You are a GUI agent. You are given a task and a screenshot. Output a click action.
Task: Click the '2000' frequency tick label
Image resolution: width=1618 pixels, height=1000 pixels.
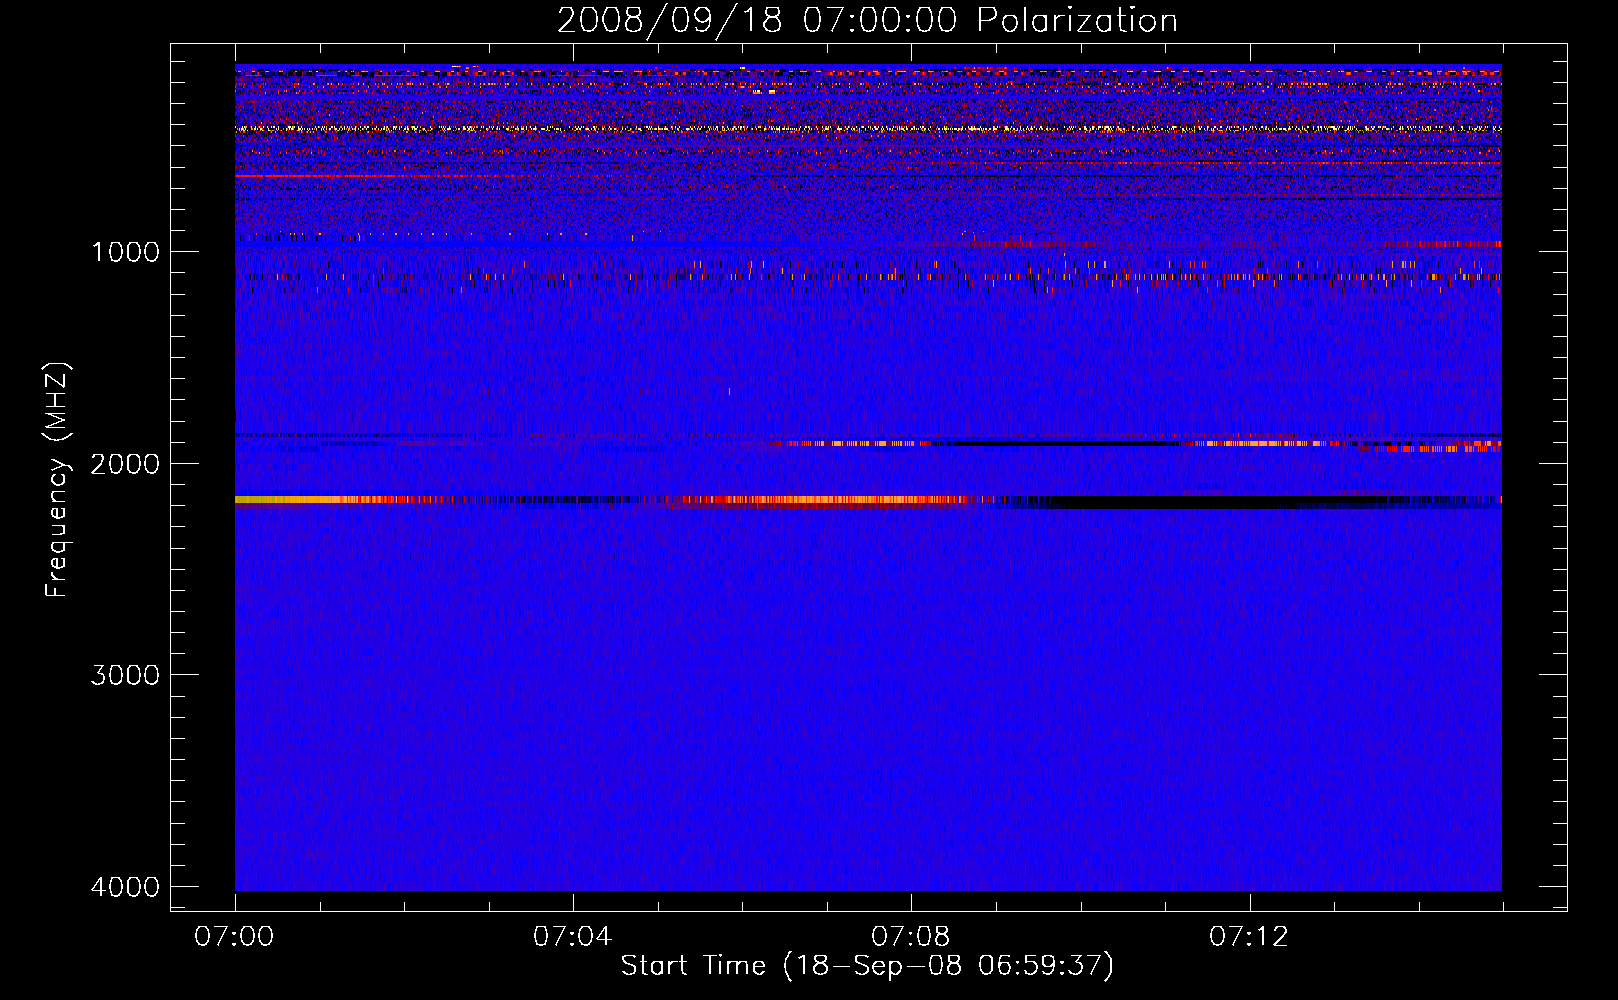125,464
